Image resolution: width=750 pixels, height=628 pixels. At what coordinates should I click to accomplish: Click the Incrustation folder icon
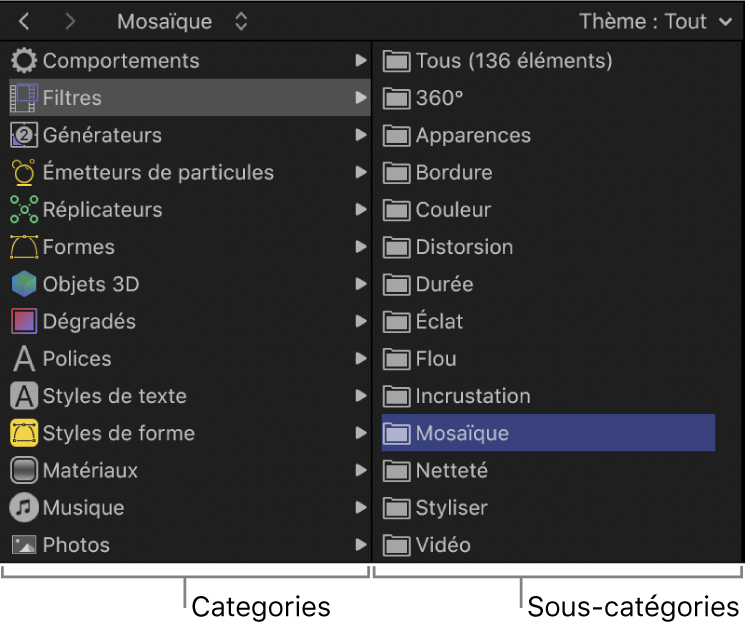tap(397, 397)
